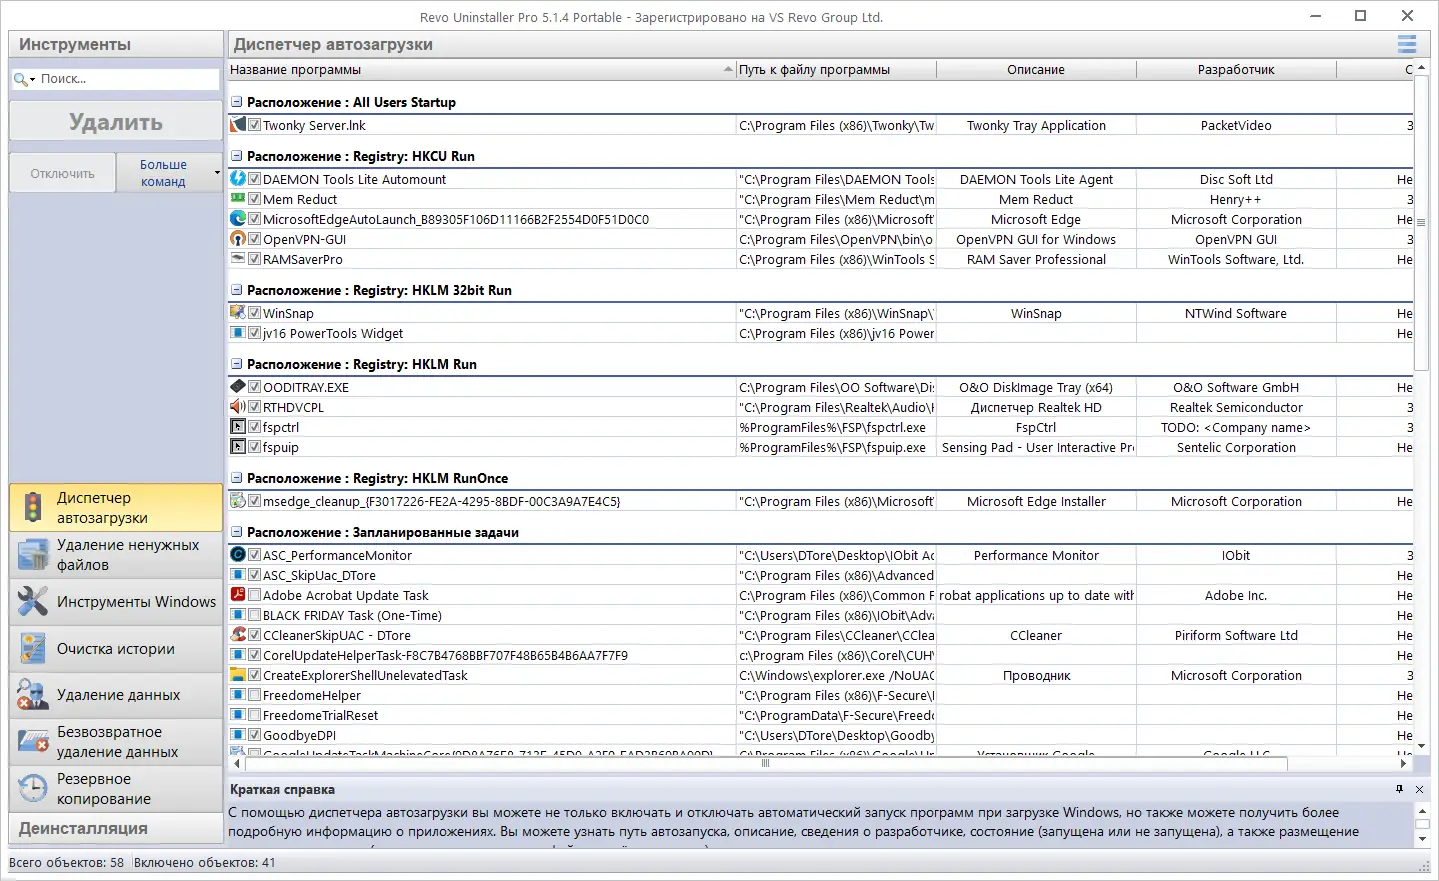Sort by Путь к файлу программы column
1439x881 pixels.
click(836, 70)
